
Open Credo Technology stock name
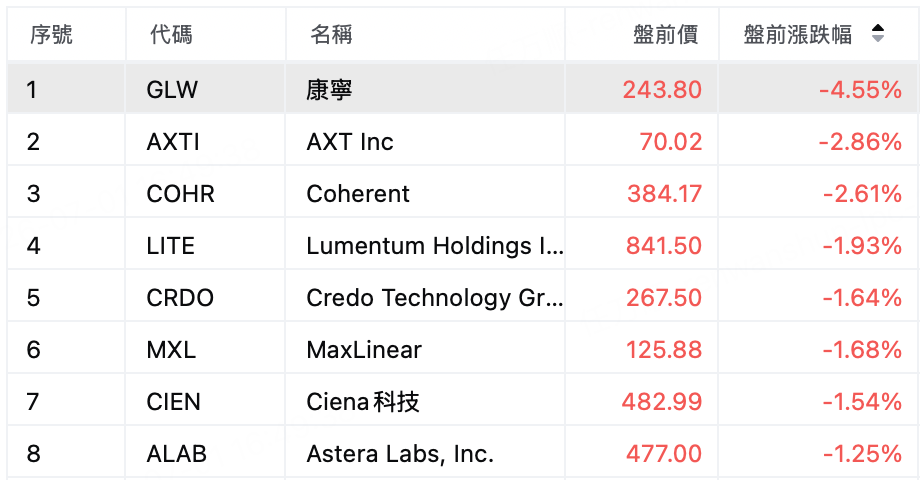click(435, 298)
